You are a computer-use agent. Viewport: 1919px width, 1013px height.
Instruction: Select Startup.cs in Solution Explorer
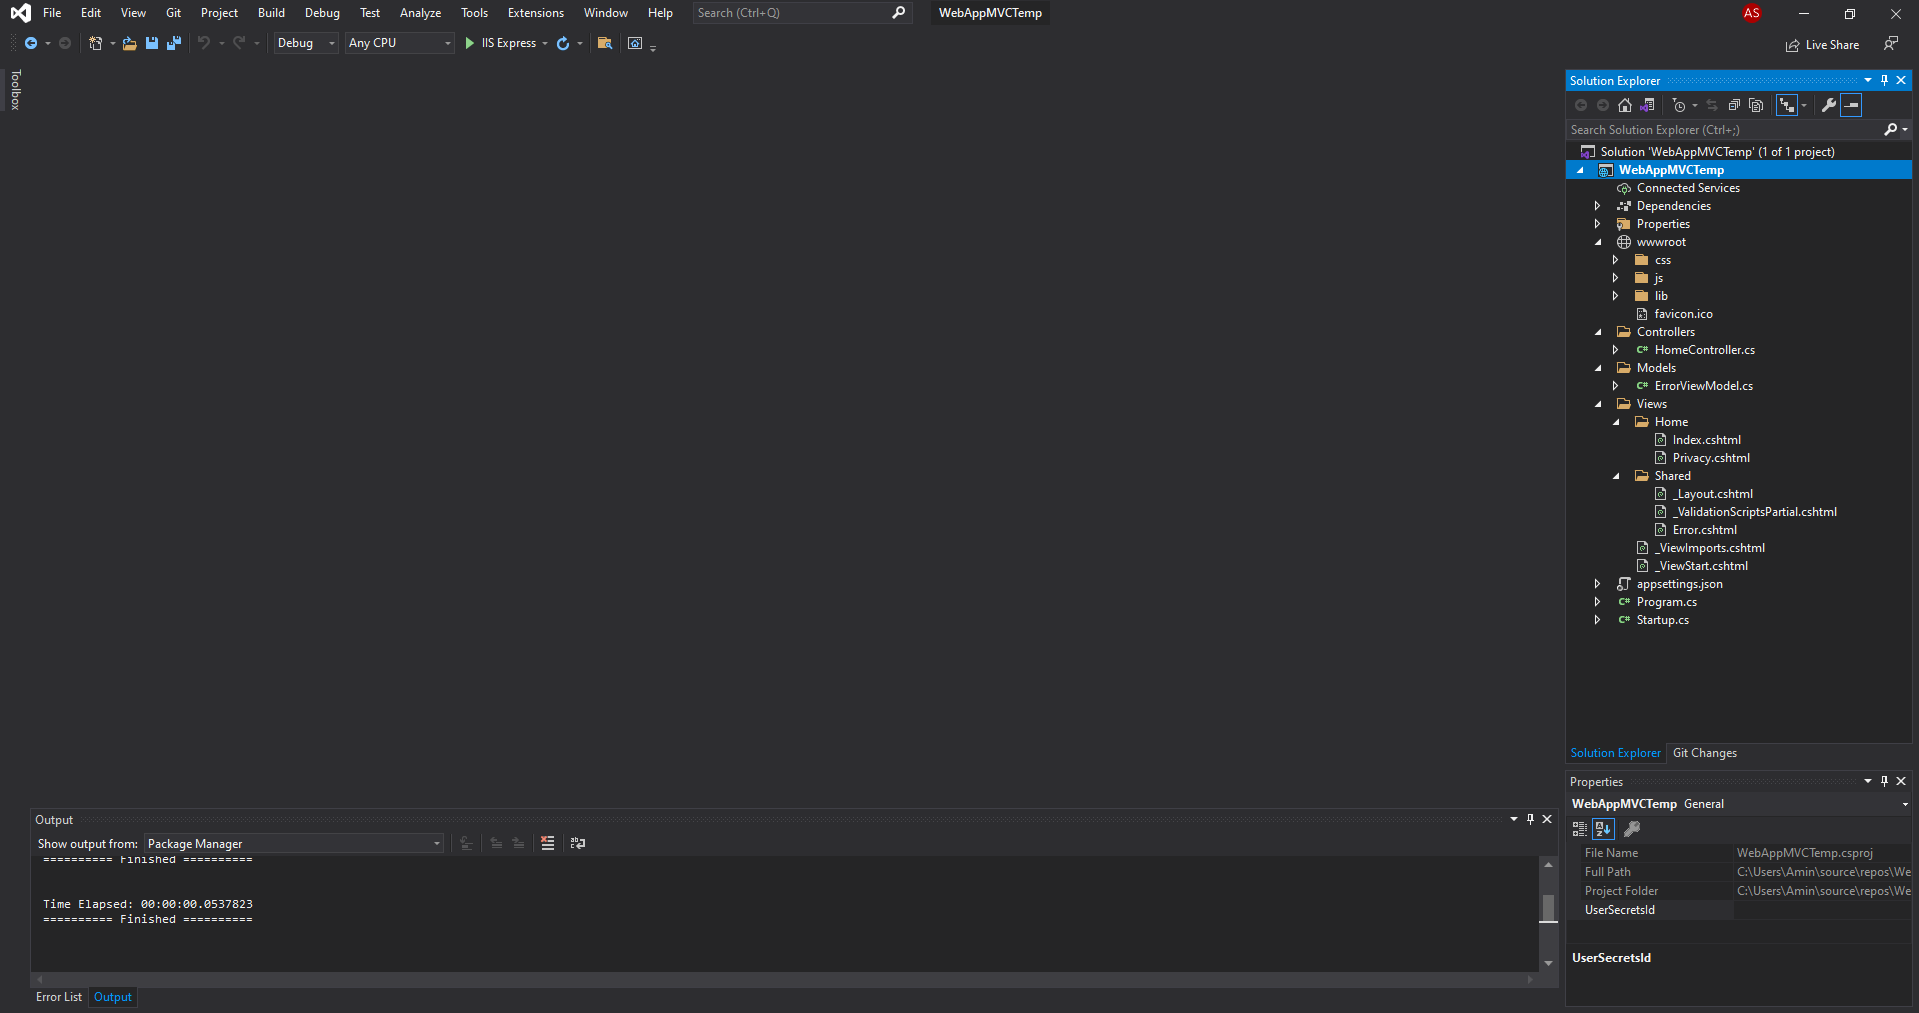tap(1662, 620)
